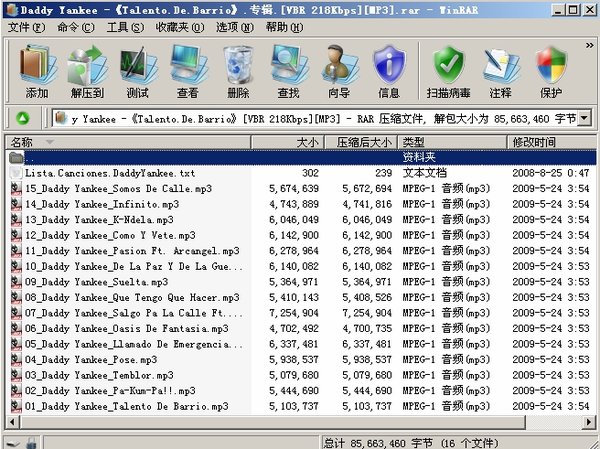Open the 命令(C) menu
This screenshot has height=449, width=600.
click(76, 28)
